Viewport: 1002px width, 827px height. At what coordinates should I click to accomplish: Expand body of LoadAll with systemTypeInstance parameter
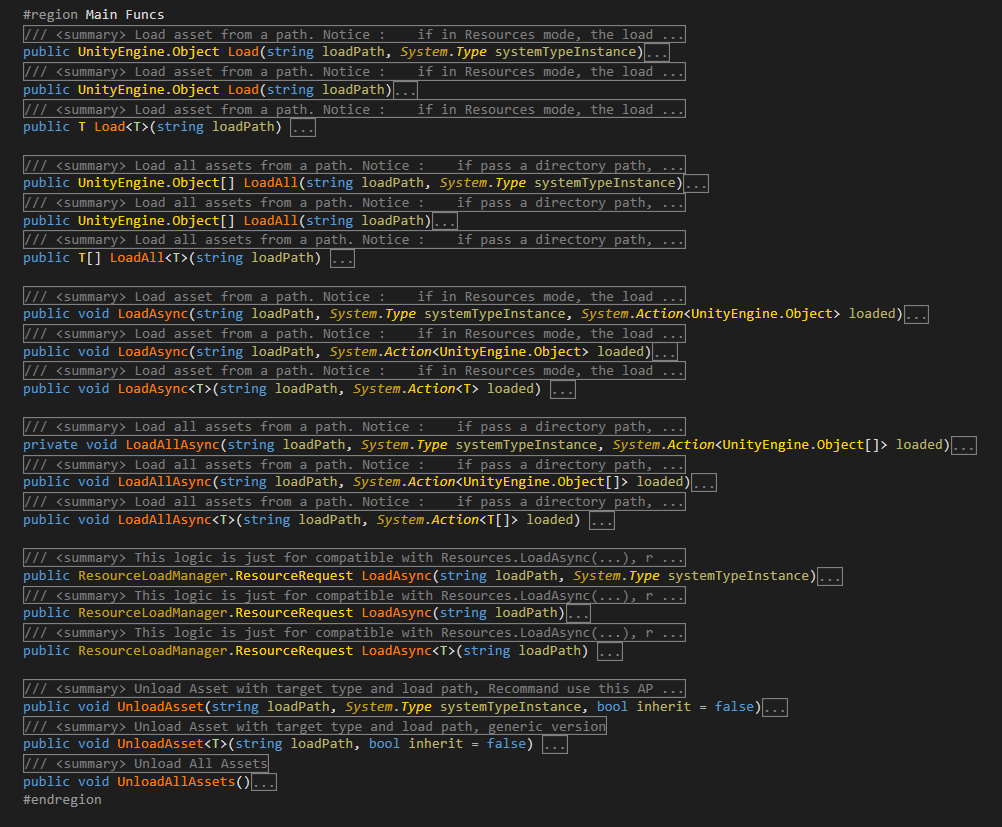[696, 184]
